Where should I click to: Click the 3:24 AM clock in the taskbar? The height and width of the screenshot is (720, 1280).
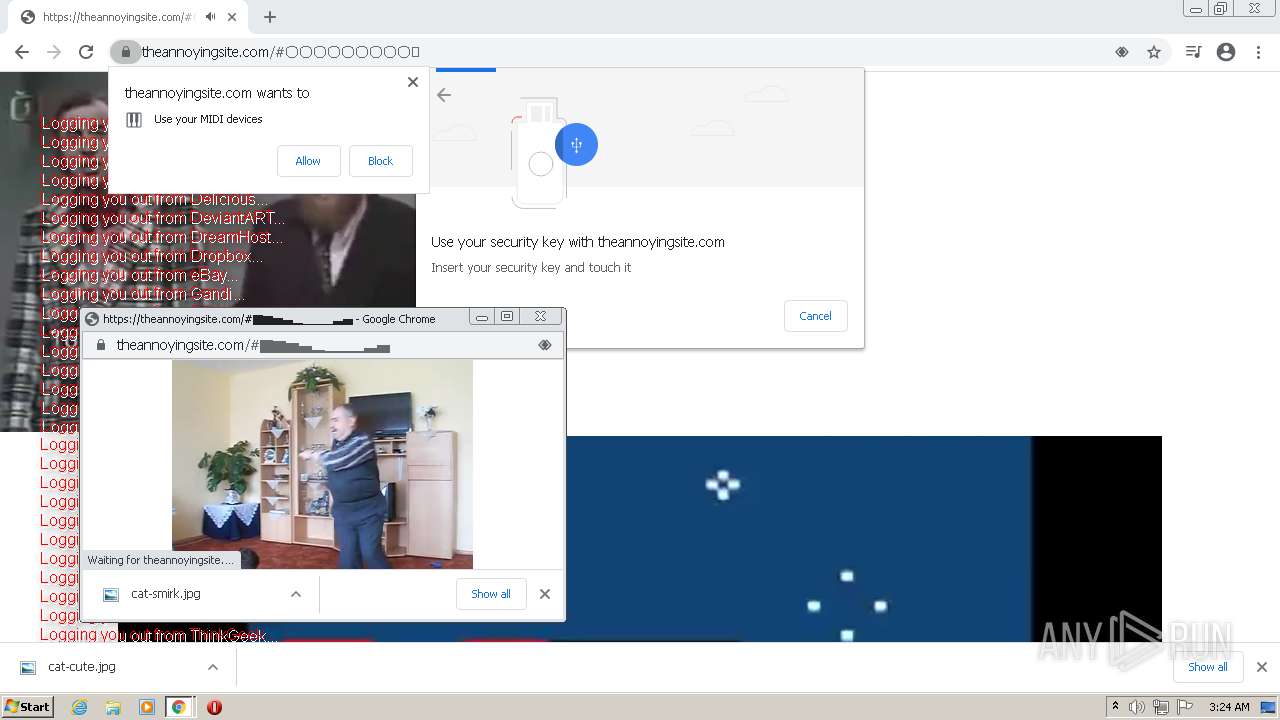(x=1229, y=707)
